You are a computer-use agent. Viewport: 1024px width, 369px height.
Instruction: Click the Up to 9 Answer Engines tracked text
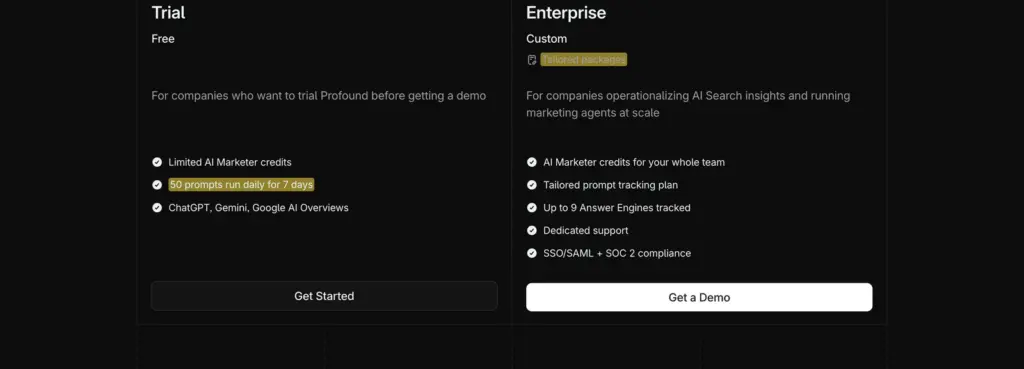[x=617, y=208]
